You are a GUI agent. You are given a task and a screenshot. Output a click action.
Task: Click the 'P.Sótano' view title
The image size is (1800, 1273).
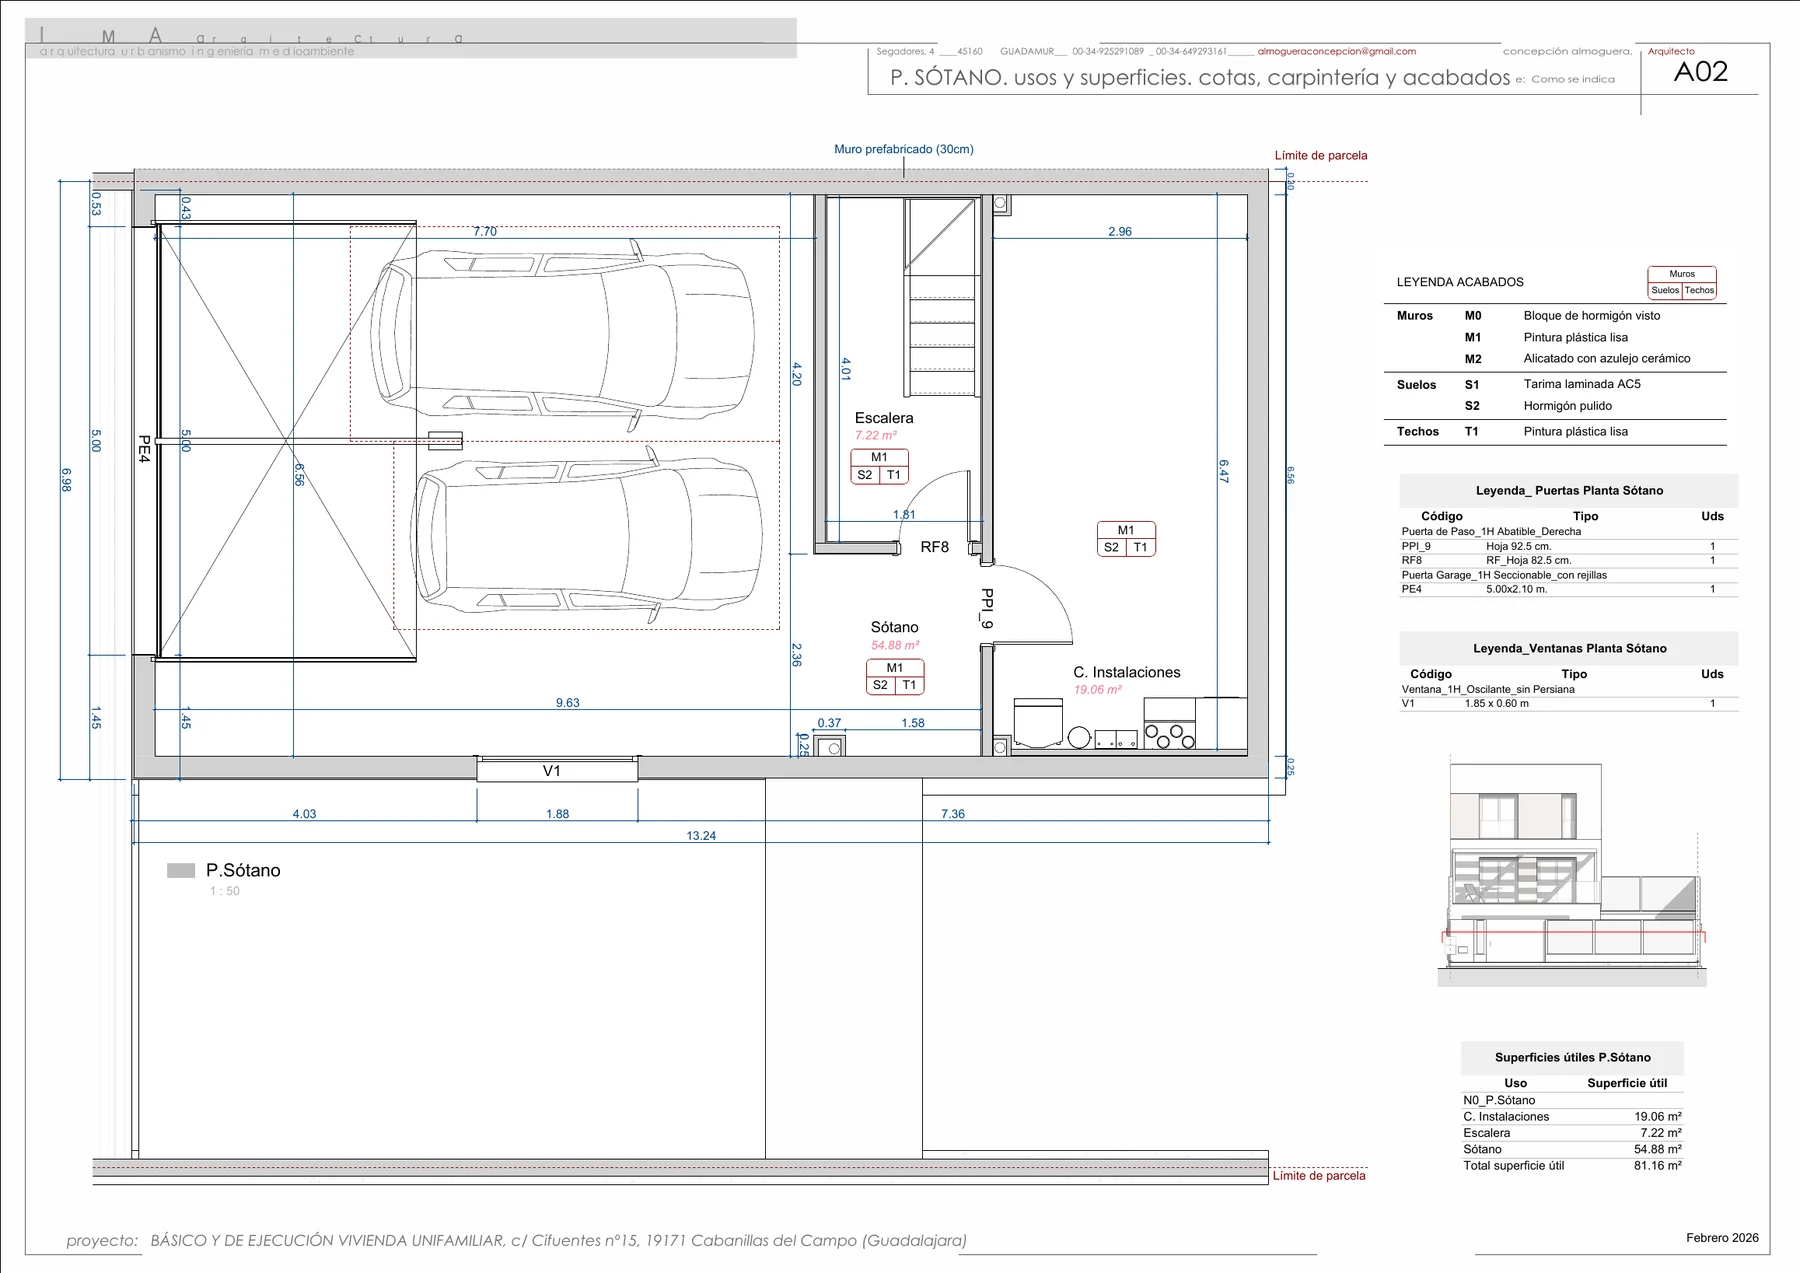[243, 870]
